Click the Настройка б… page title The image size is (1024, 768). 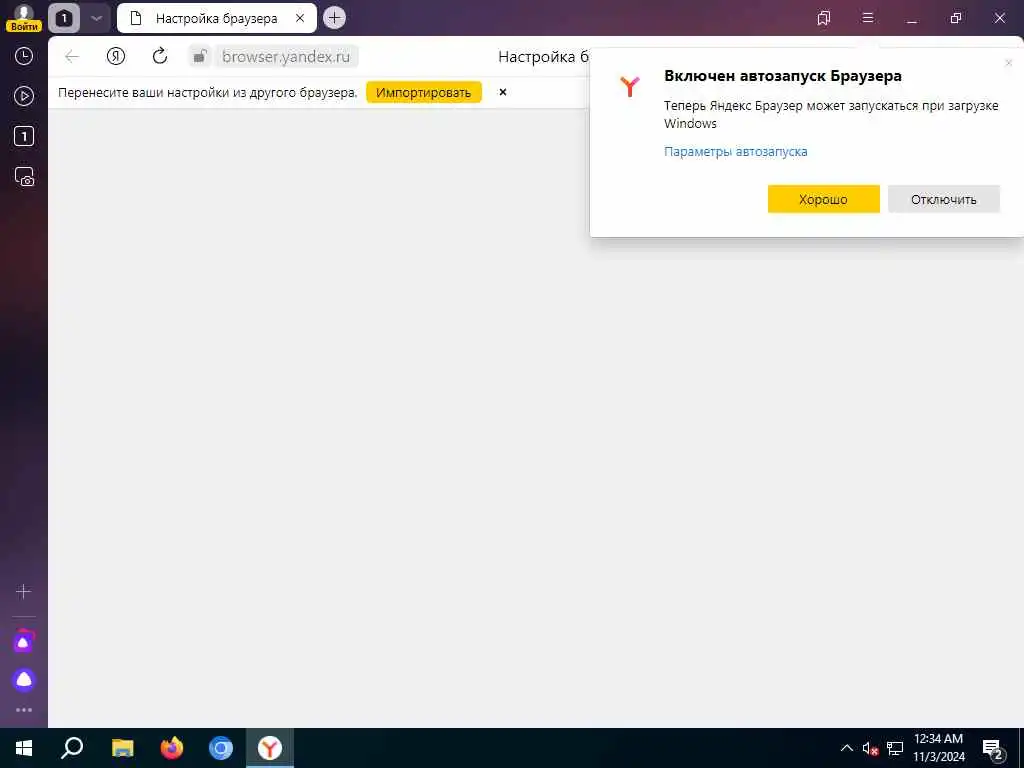click(x=543, y=57)
